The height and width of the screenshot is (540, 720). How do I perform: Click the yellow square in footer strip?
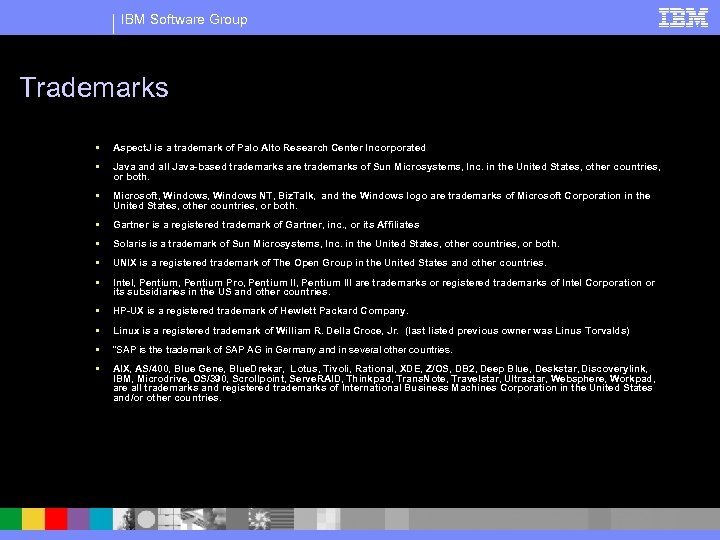[x=34, y=519]
